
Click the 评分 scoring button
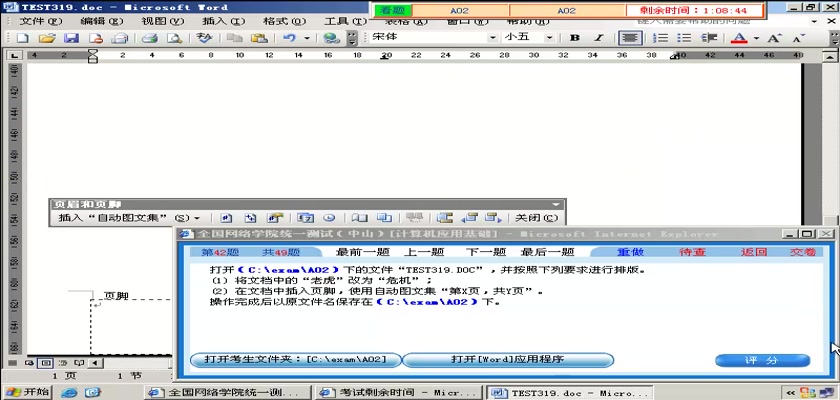[x=762, y=360]
